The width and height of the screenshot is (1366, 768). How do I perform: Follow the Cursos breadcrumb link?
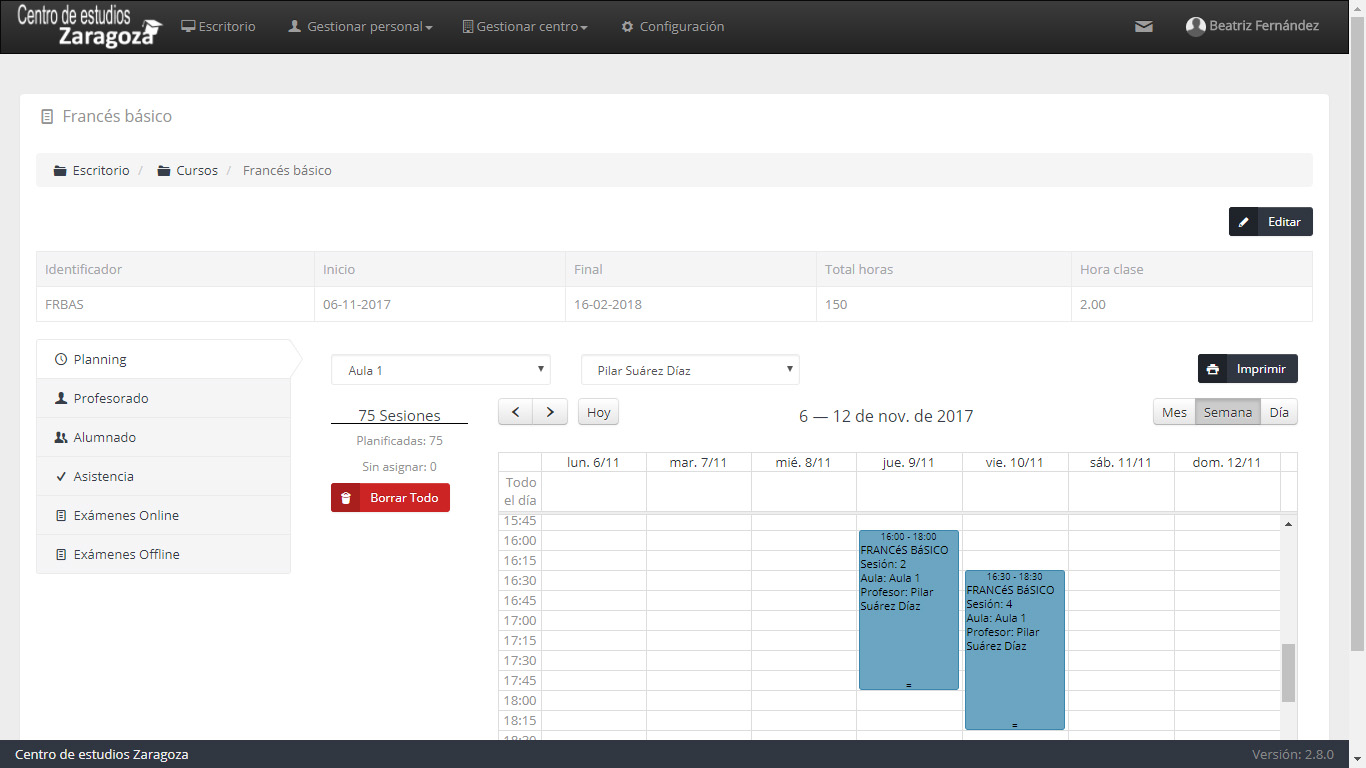click(x=197, y=171)
